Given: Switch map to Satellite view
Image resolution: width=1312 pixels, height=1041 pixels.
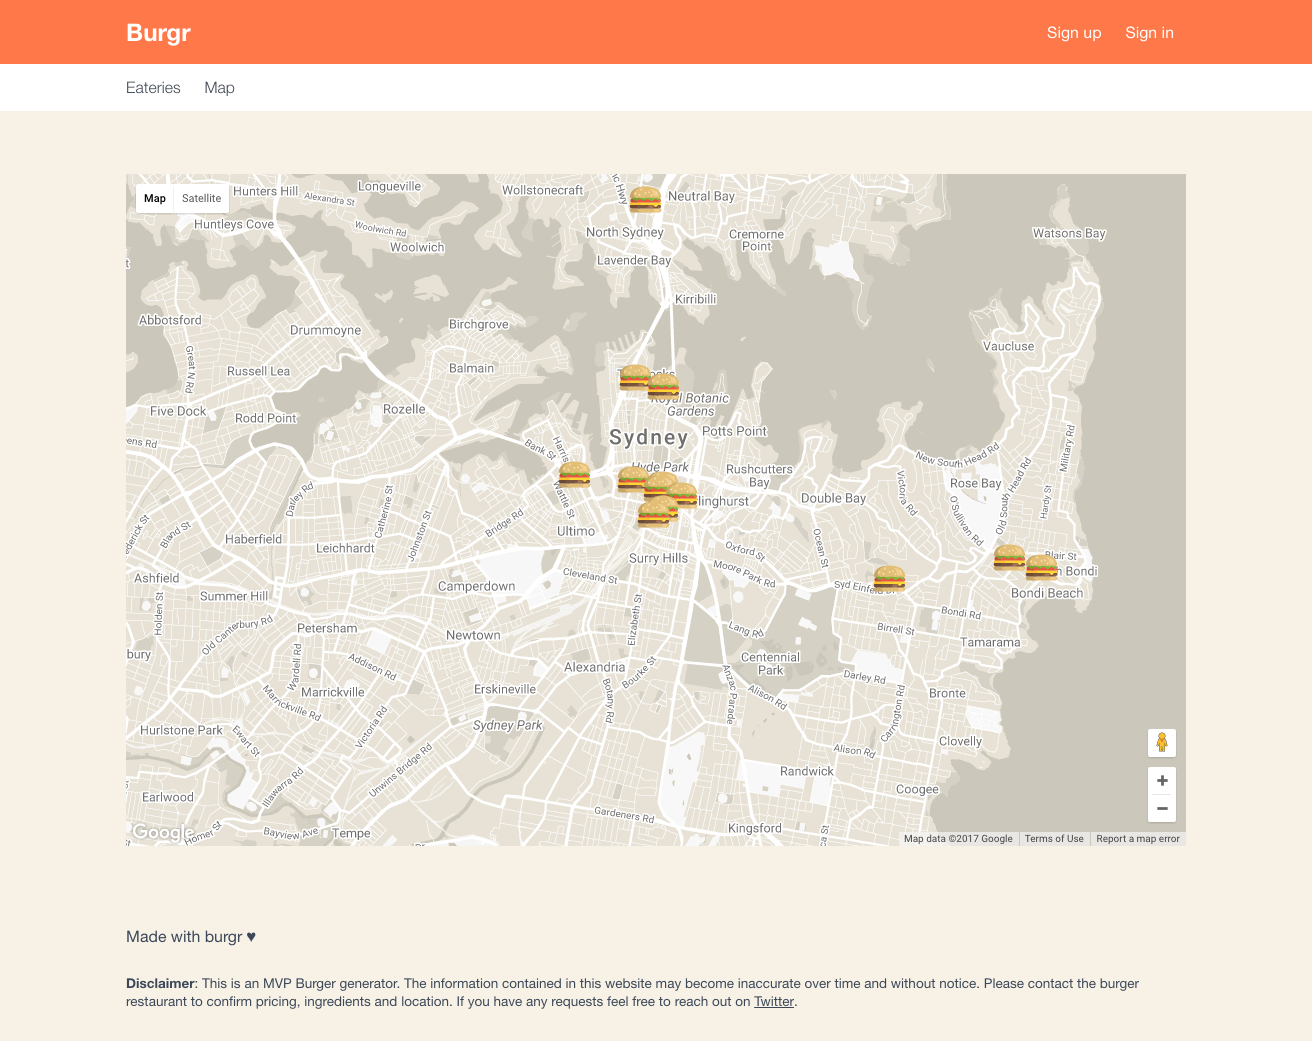Looking at the screenshot, I should click(x=201, y=198).
